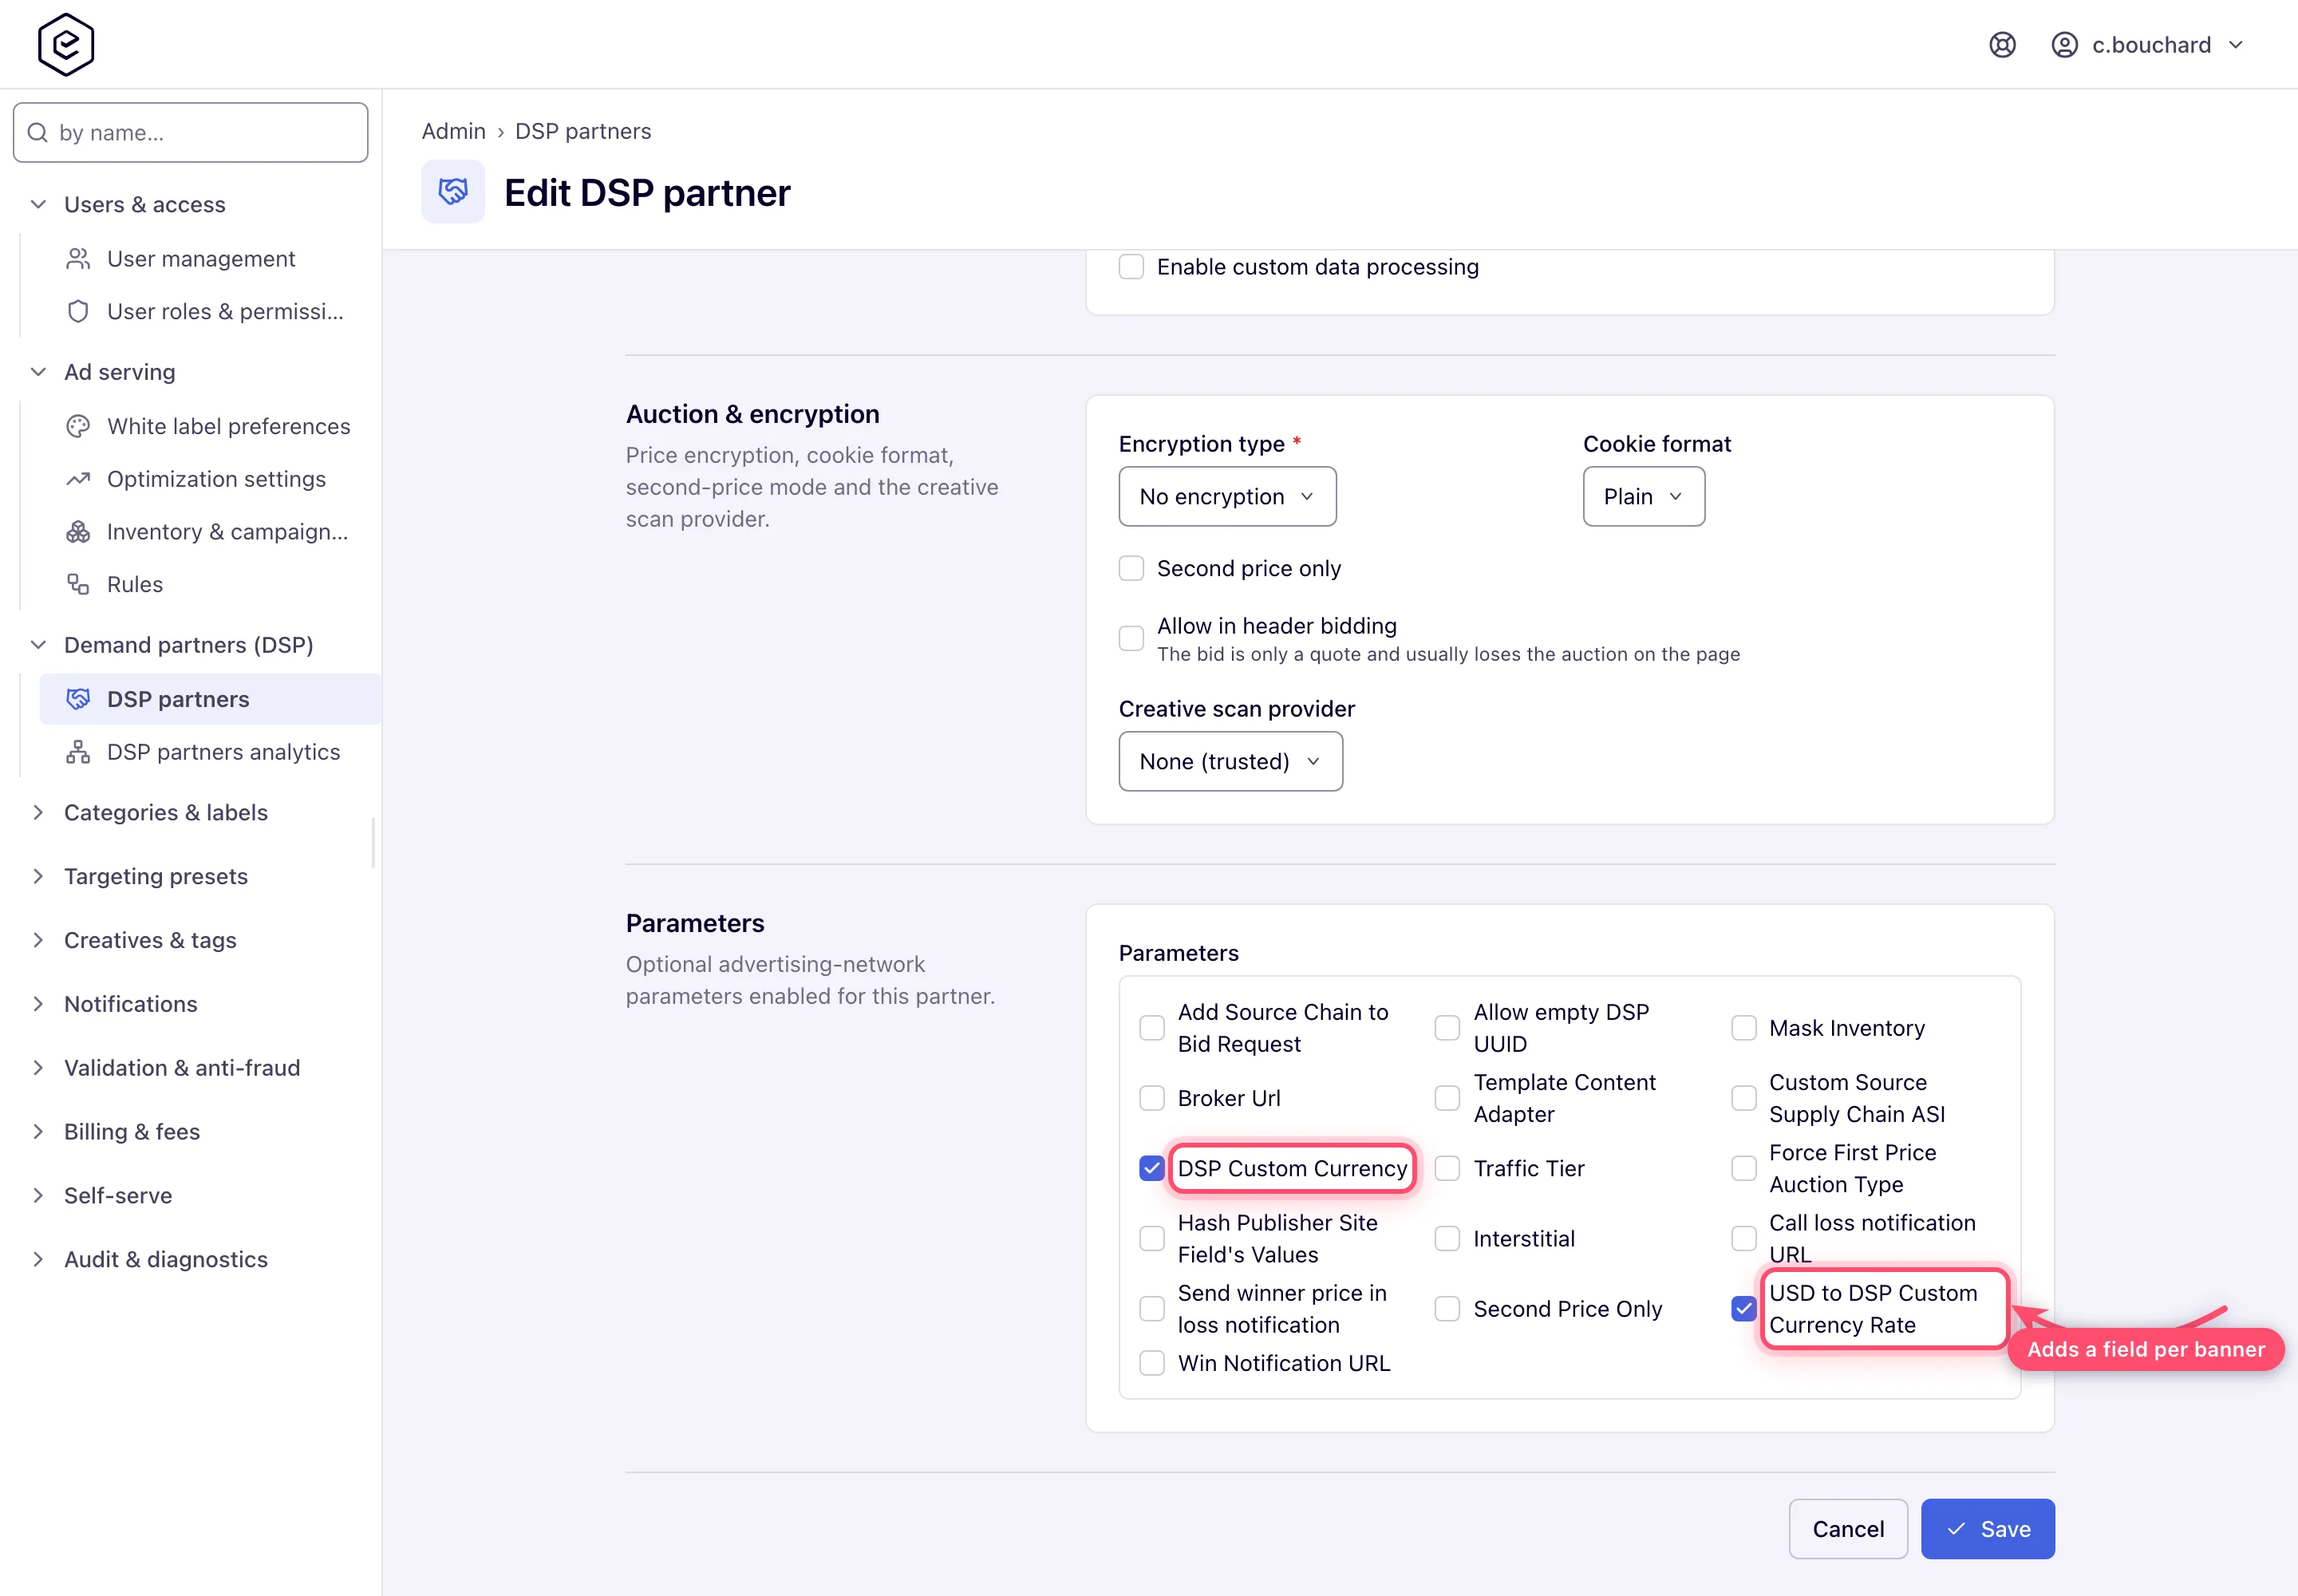Click the User management people icon

tap(78, 259)
